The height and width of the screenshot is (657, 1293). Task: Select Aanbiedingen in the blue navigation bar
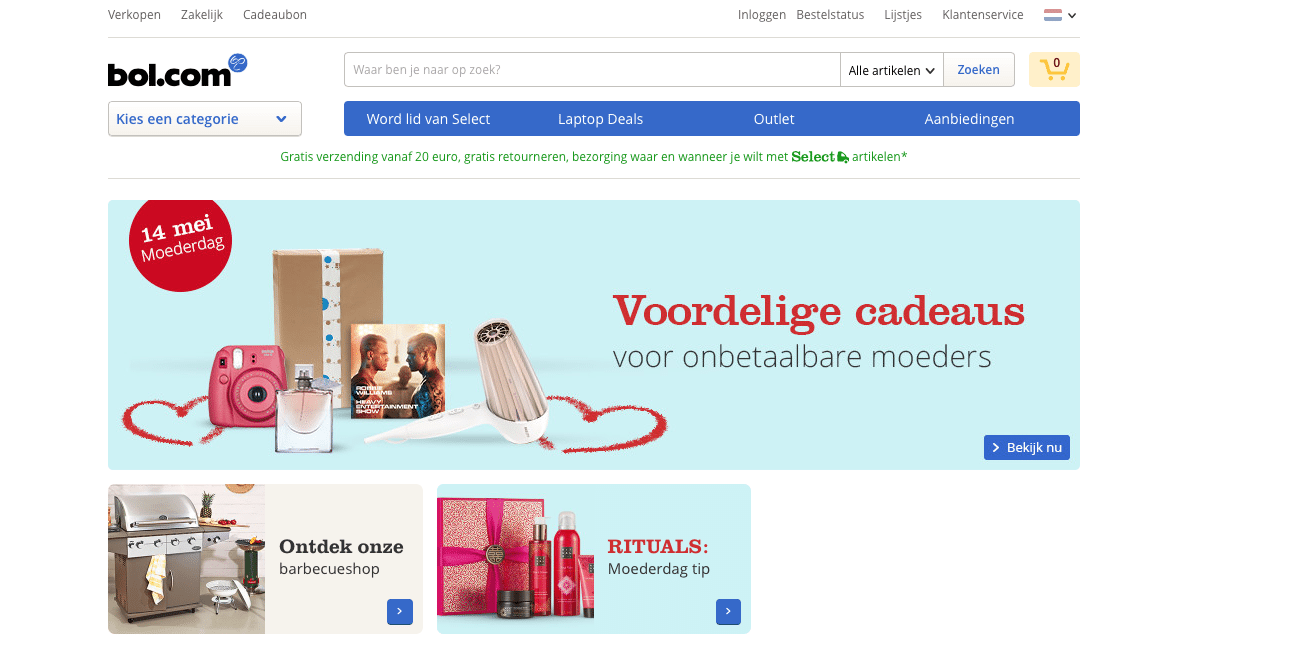tap(969, 119)
